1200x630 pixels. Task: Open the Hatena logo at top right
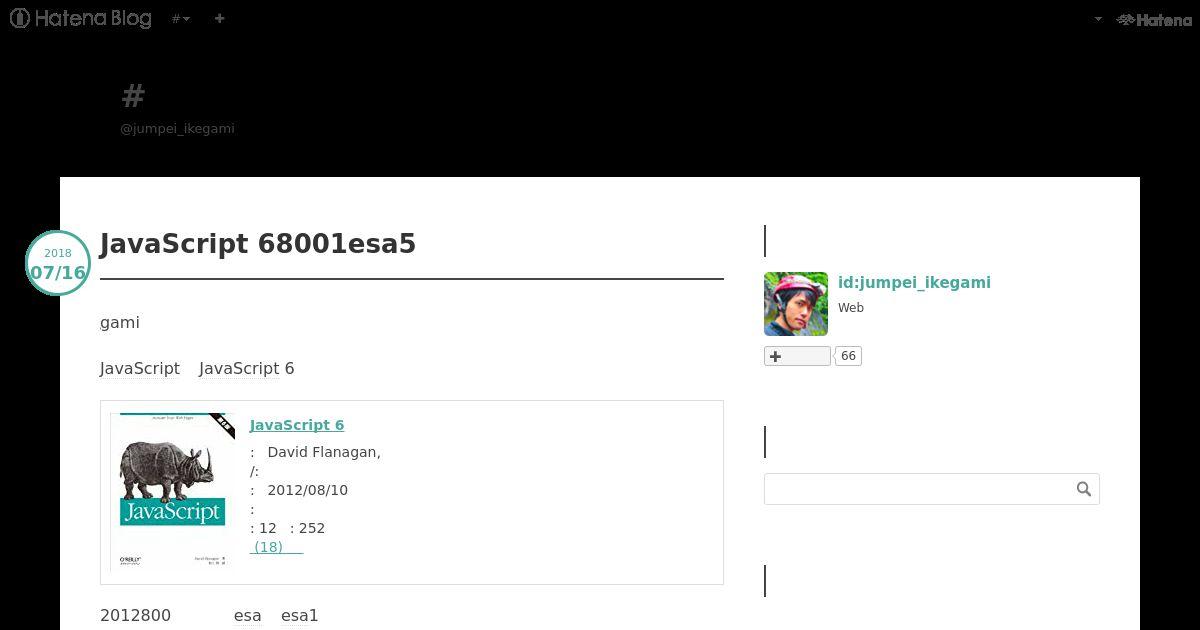(x=1154, y=19)
